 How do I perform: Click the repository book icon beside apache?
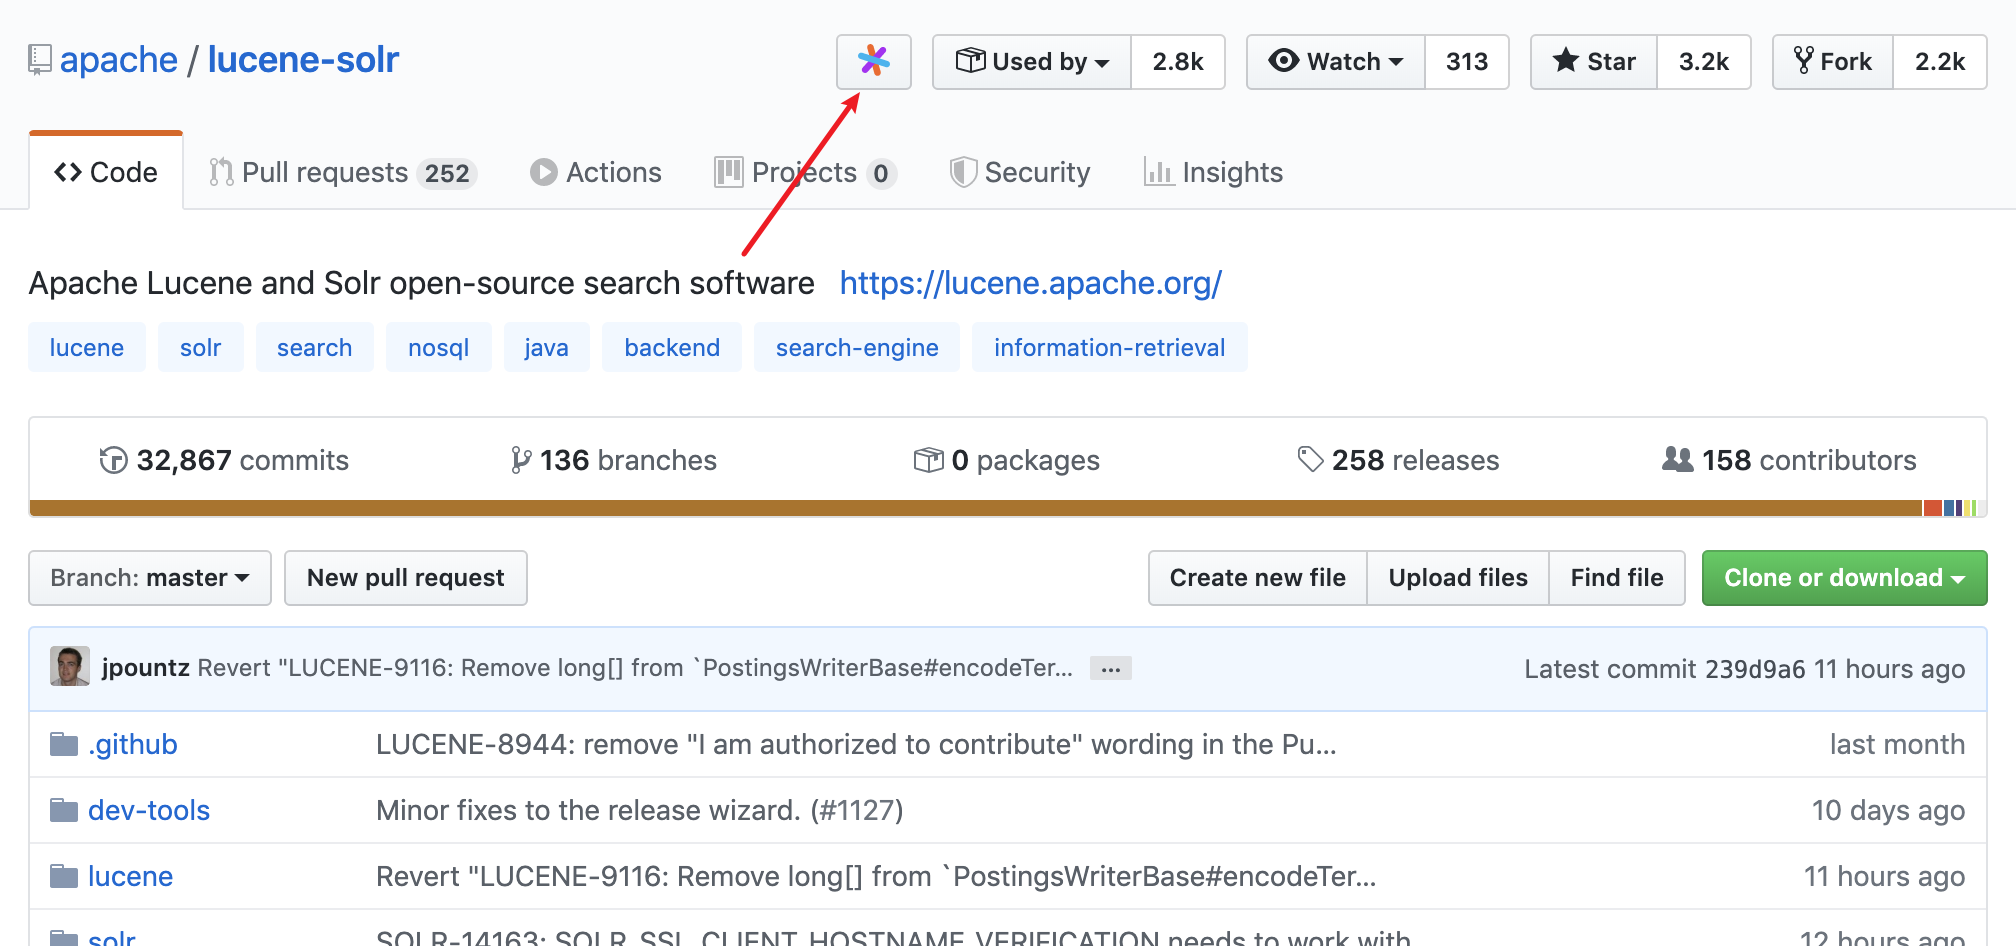[x=39, y=60]
